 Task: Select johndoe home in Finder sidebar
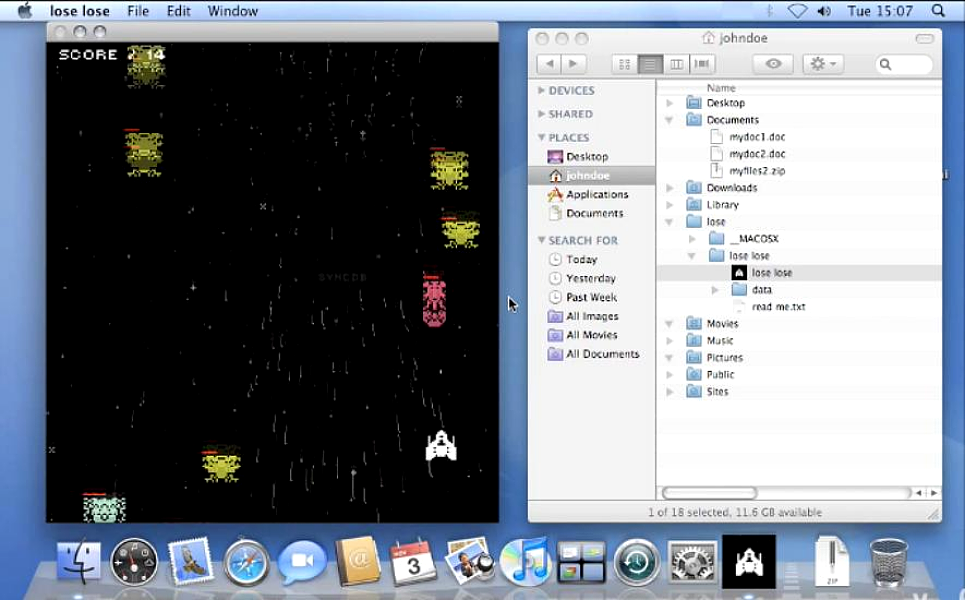point(591,175)
